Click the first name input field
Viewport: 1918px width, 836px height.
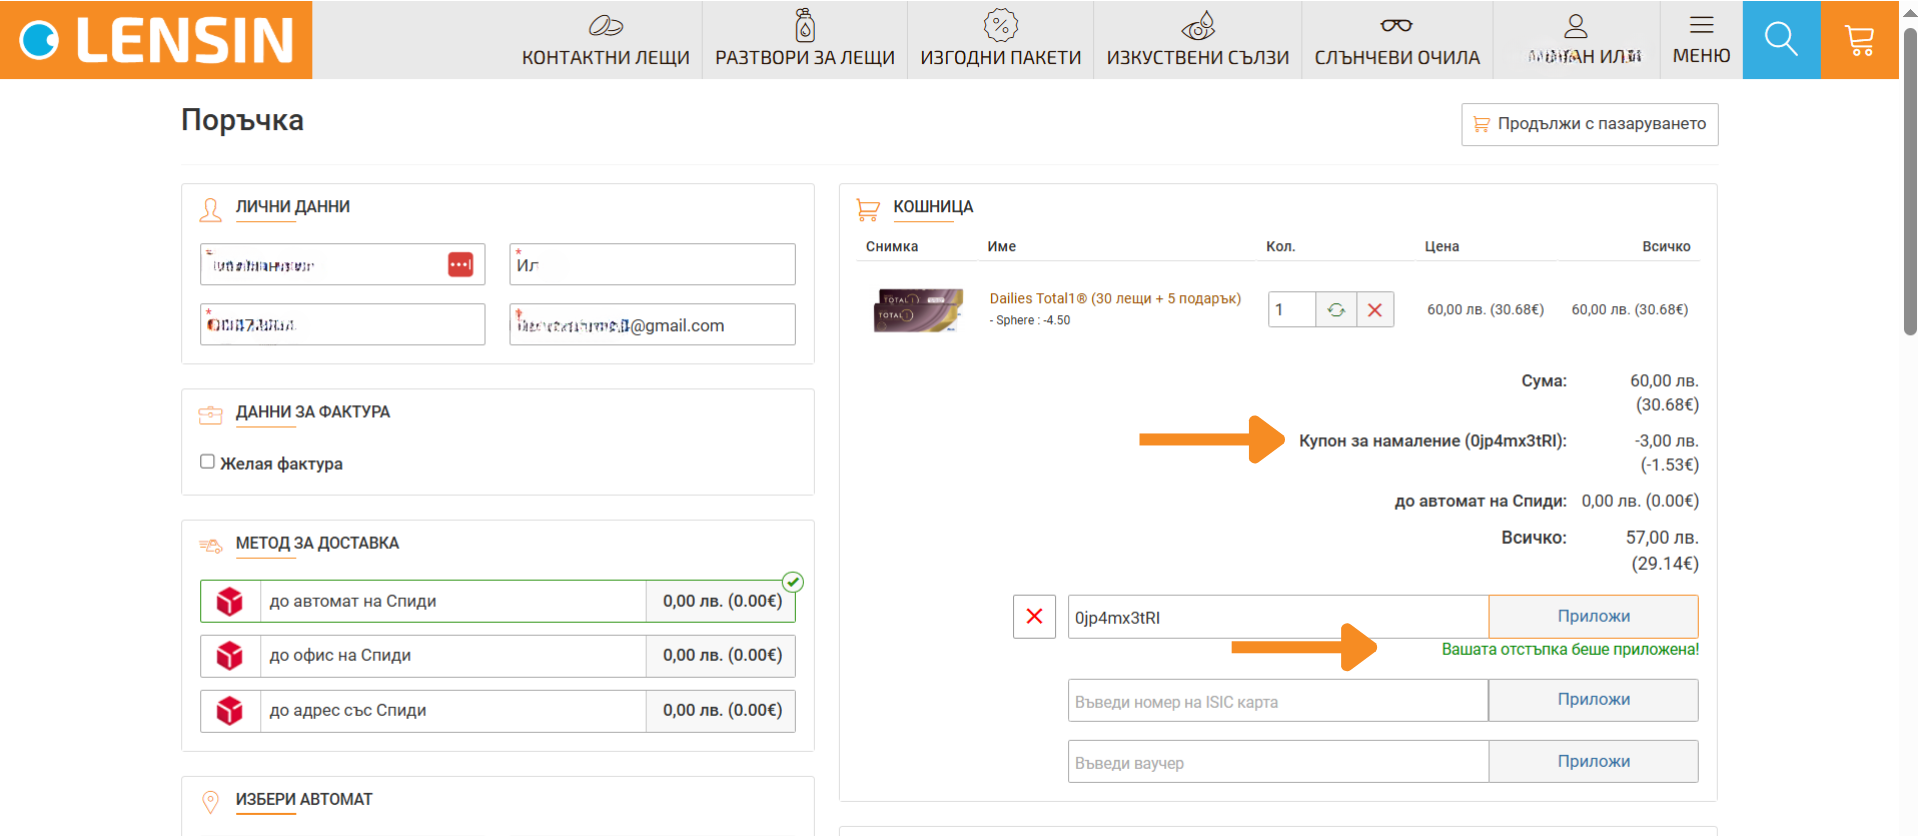pyautogui.click(x=342, y=265)
